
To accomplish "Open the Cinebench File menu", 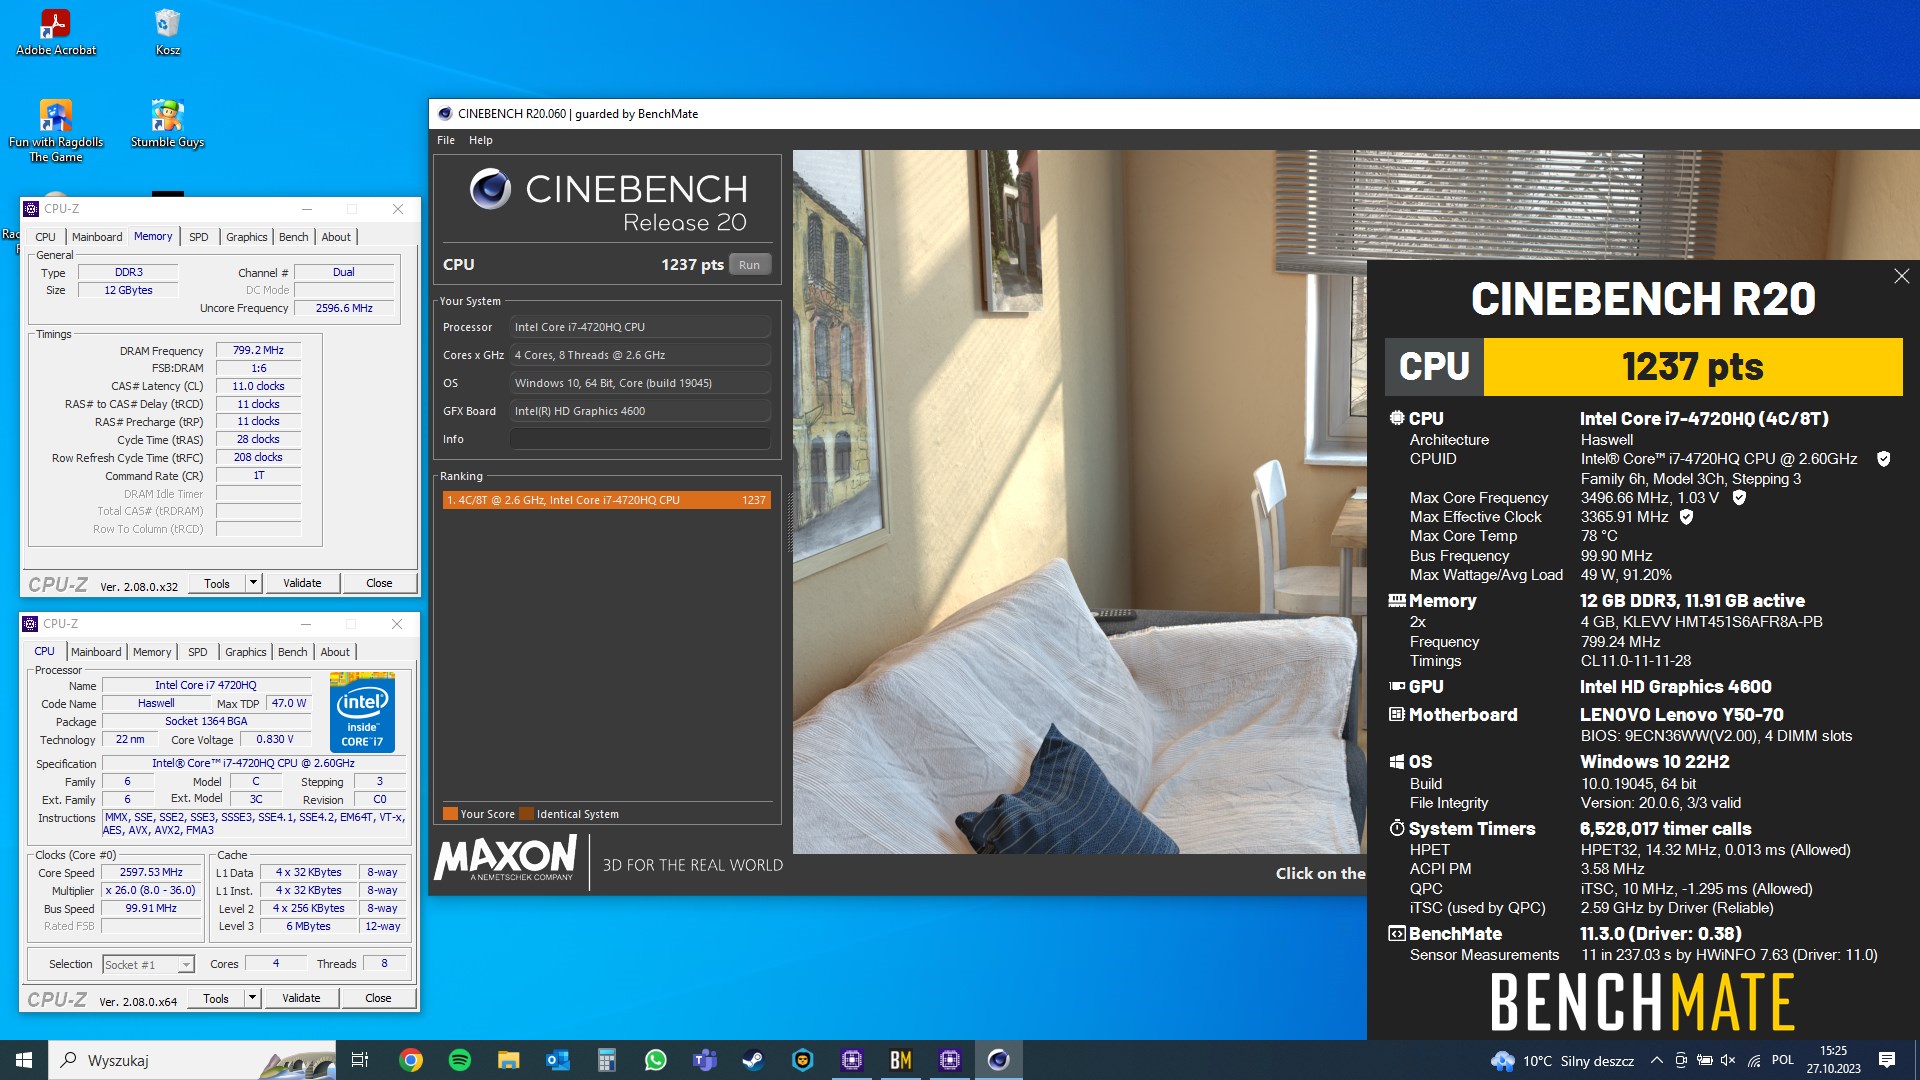I will [446, 140].
